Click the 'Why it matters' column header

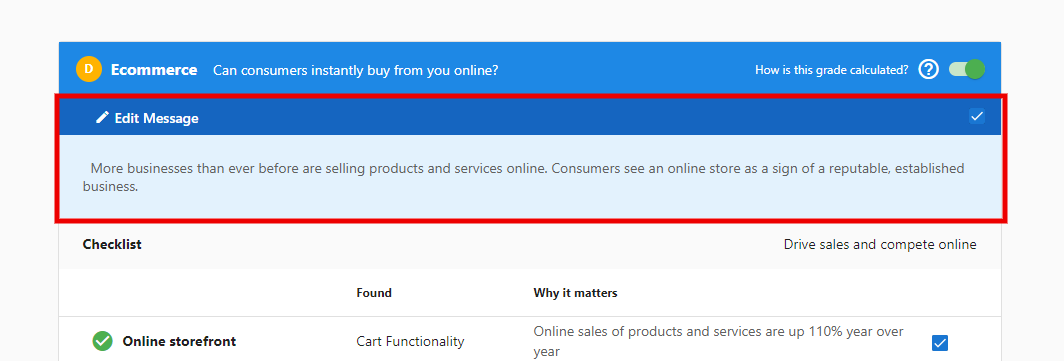(575, 293)
